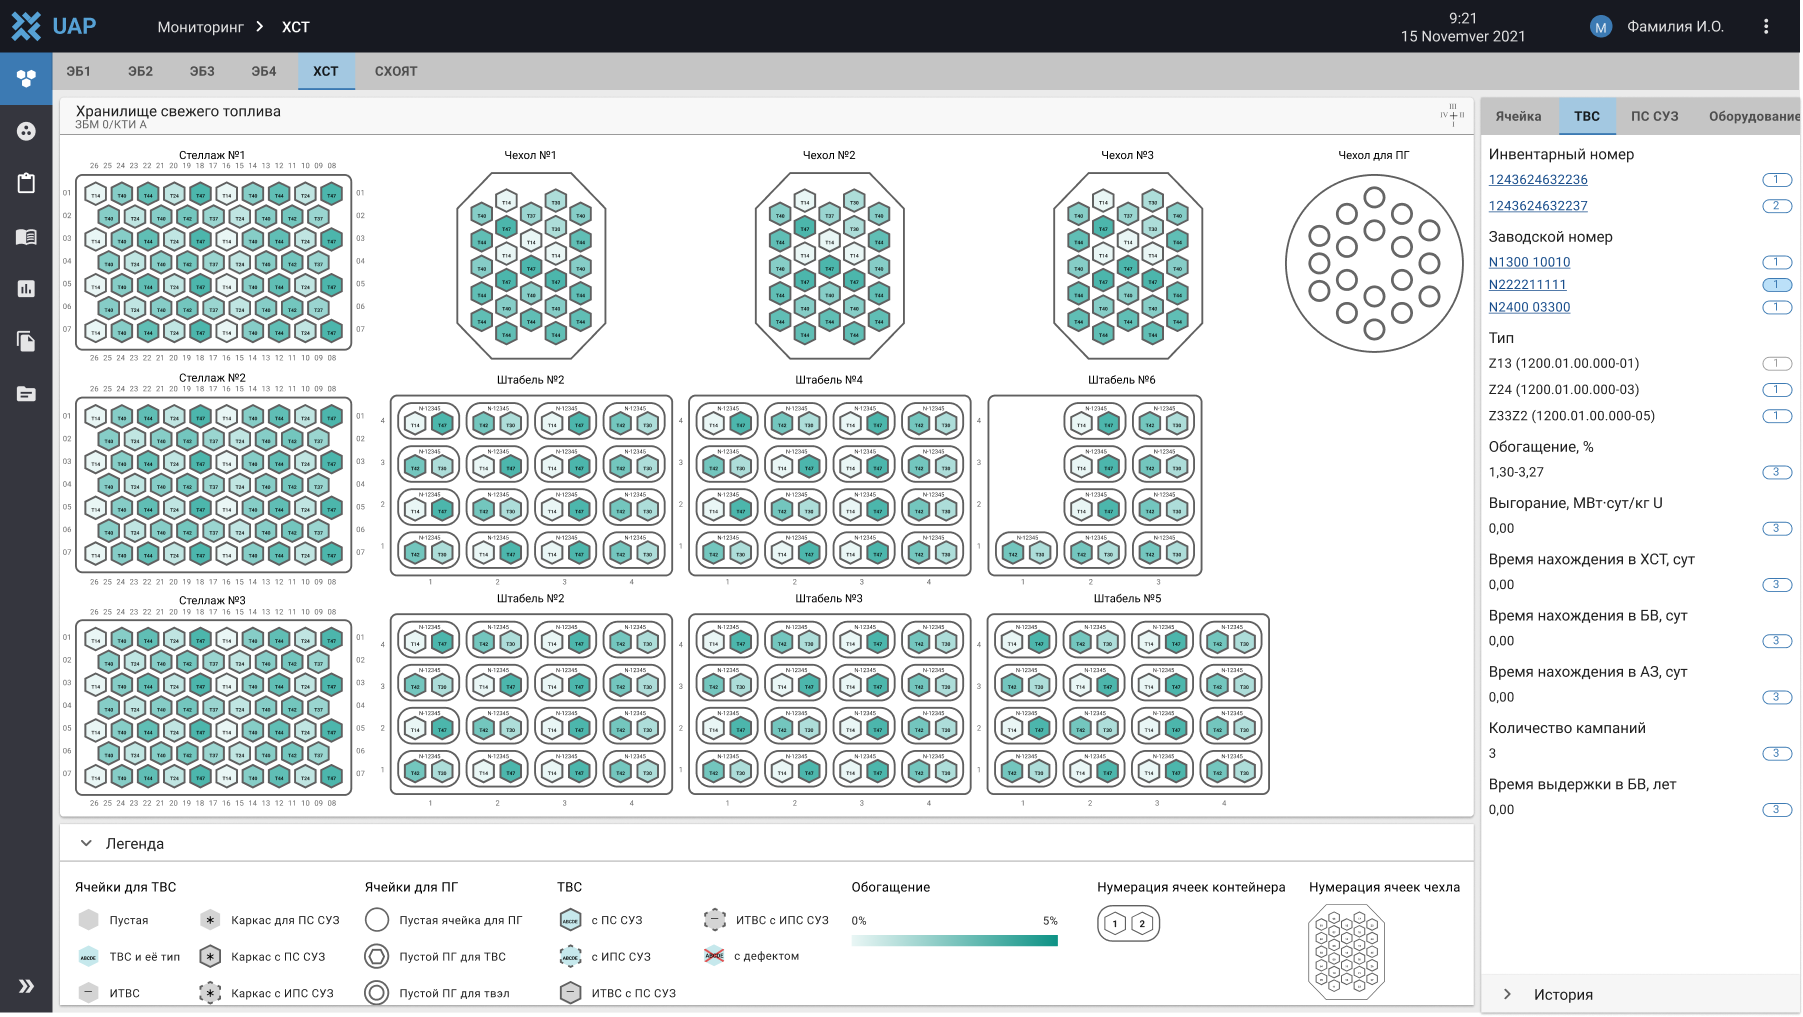The width and height of the screenshot is (1803, 1017).
Task: Expand the left sidebar with double chevron
Action: point(26,986)
